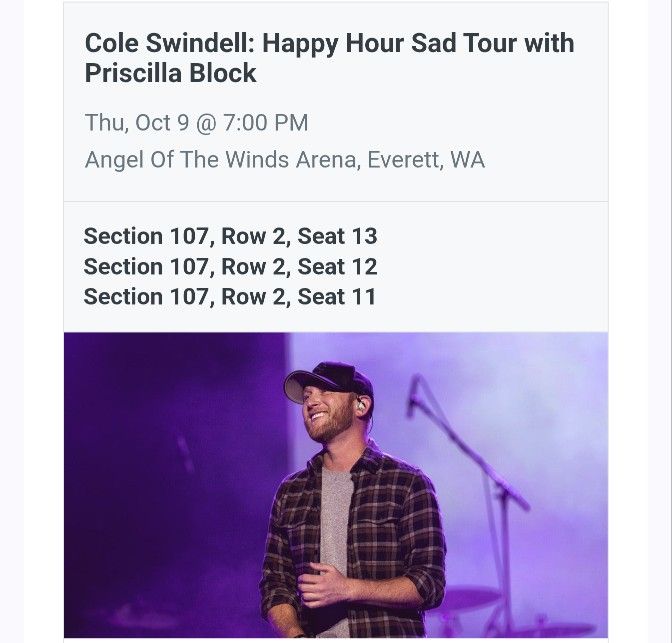Click the Thu, Oct 9 date

click(x=135, y=123)
